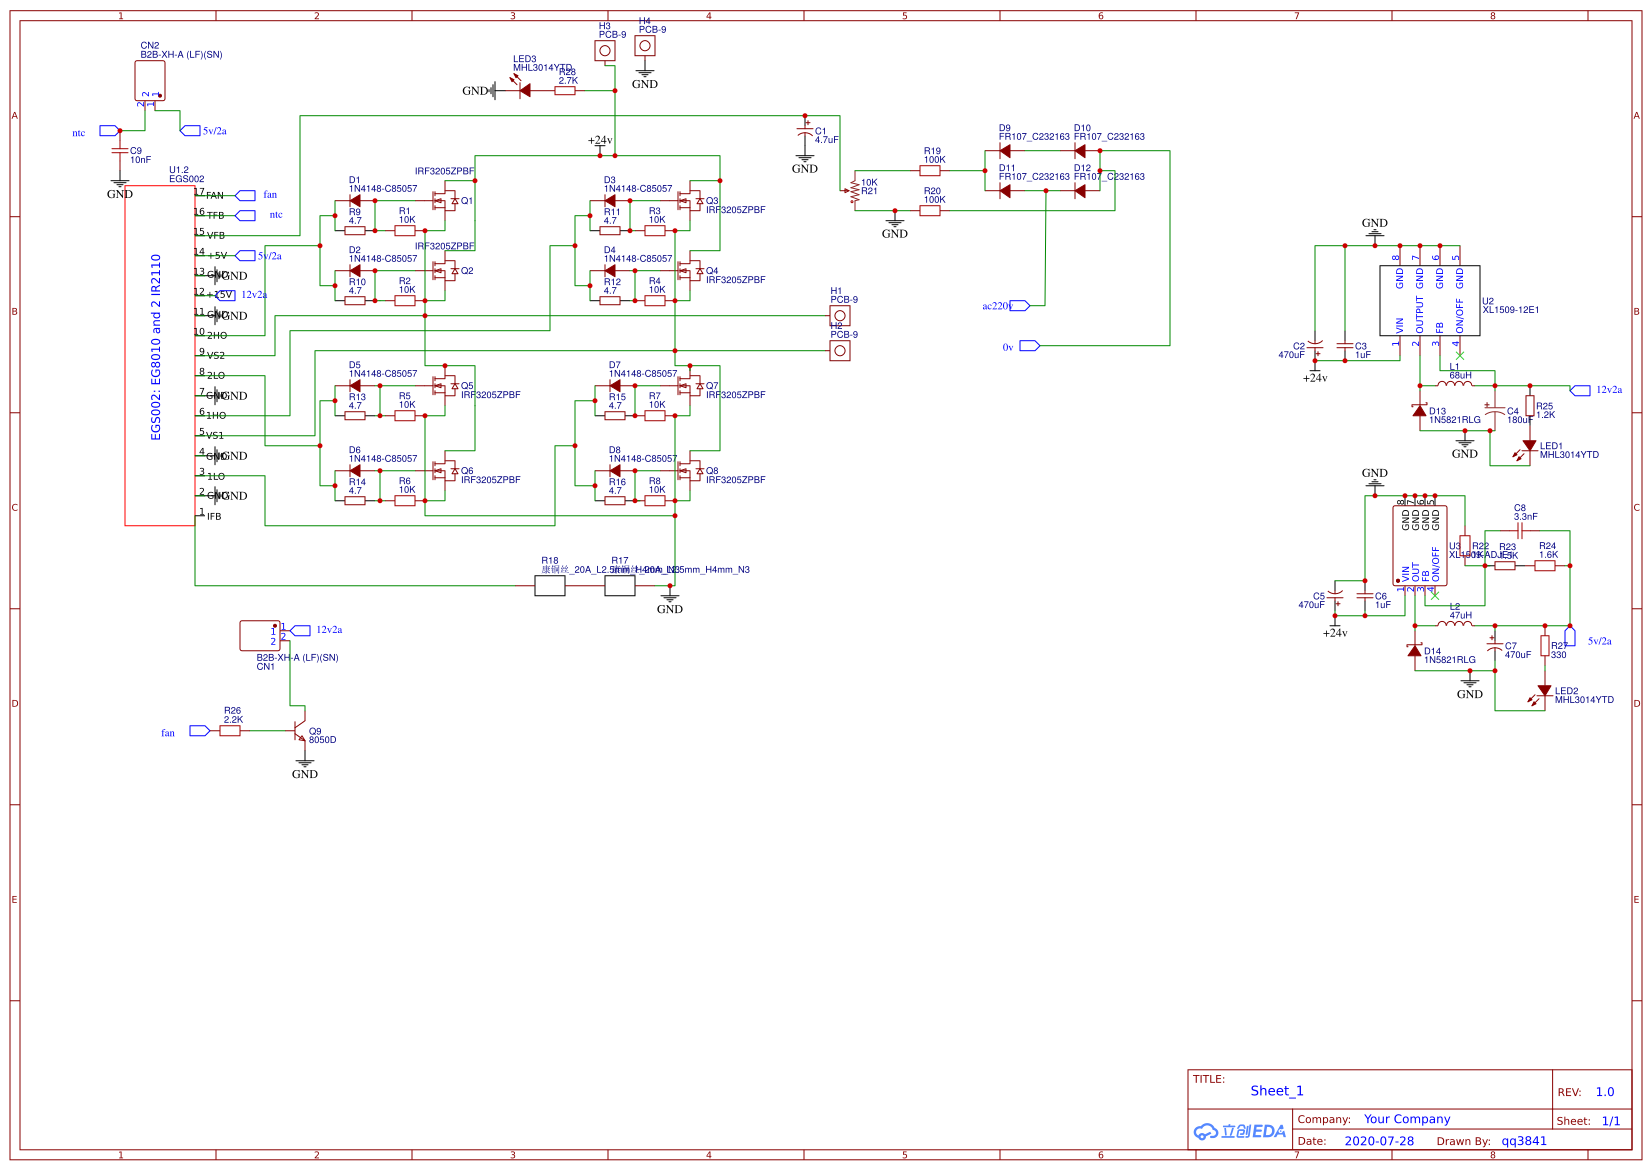Select the R27 330 resistor
1652x1170 pixels.
[1545, 646]
